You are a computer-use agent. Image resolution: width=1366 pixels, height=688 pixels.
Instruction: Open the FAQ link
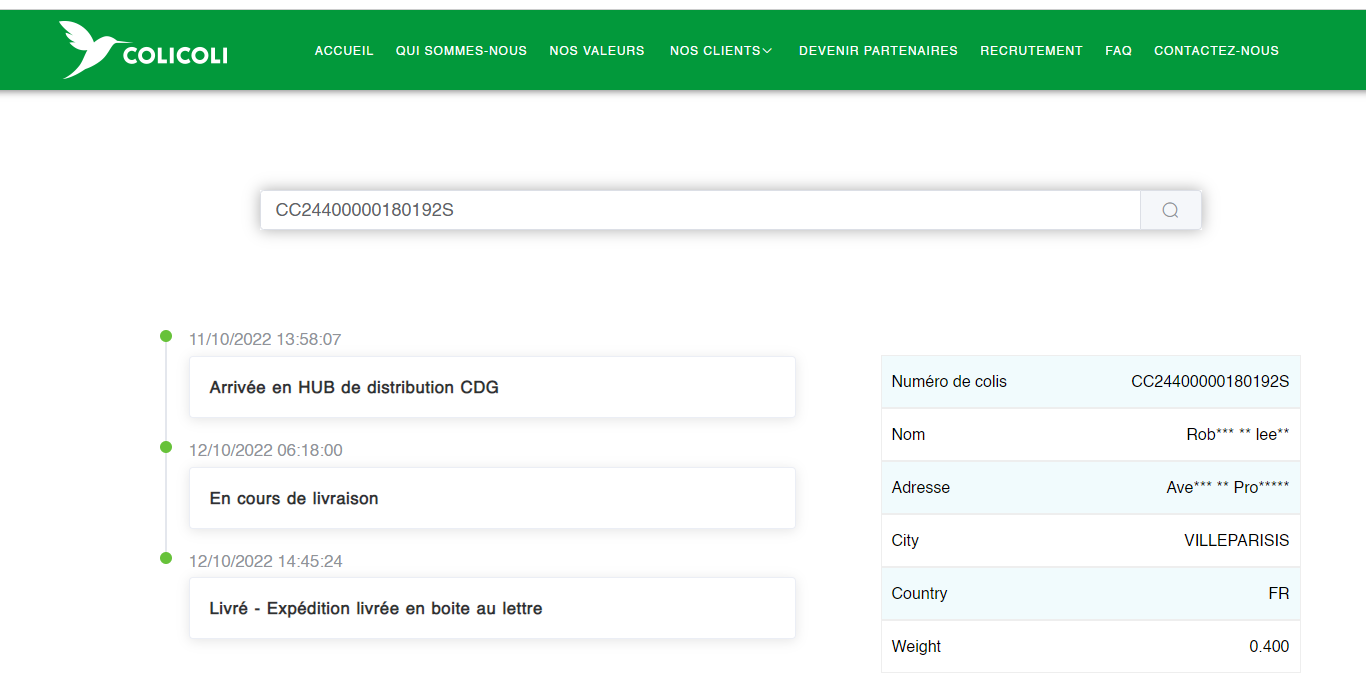[x=1118, y=51]
